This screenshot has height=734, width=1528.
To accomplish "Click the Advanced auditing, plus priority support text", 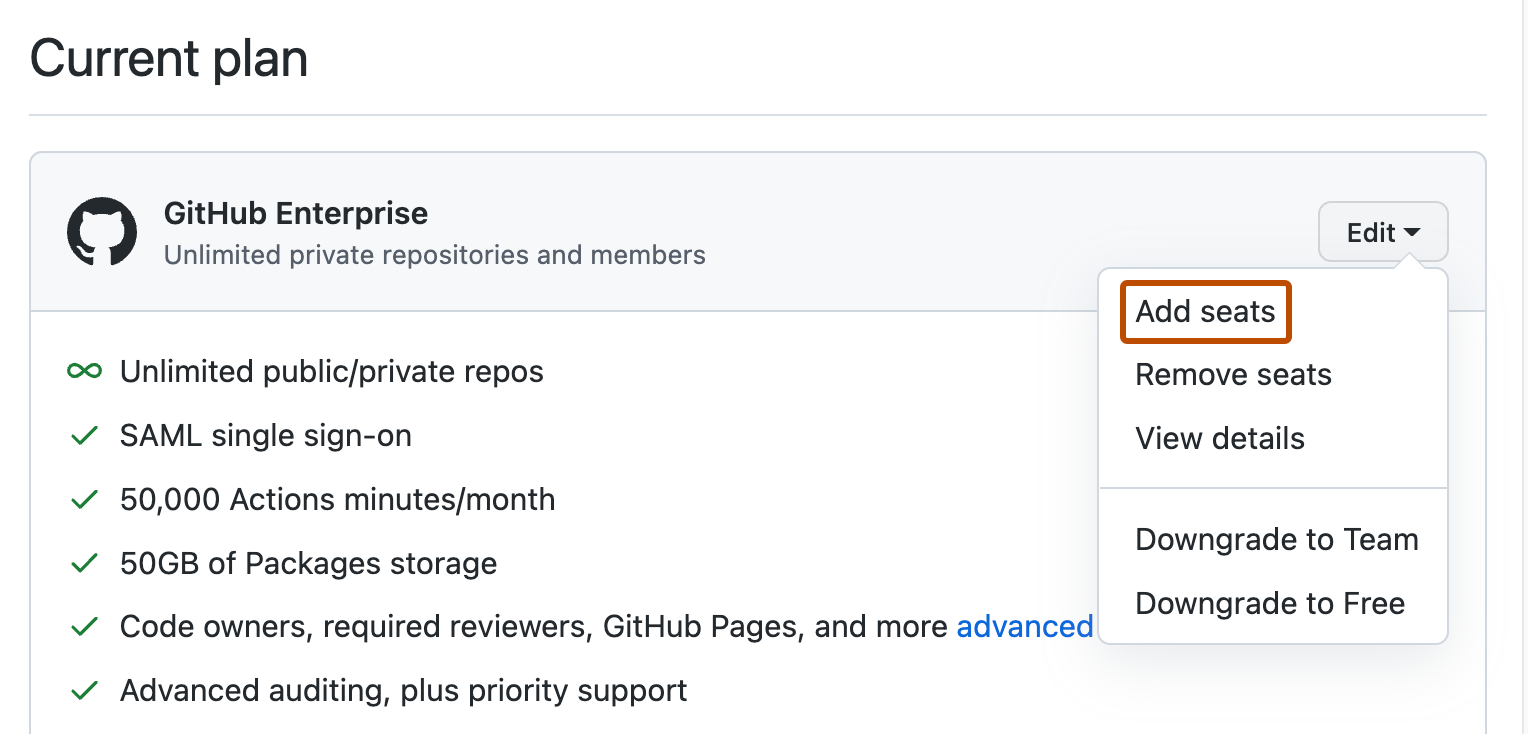I will click(403, 691).
